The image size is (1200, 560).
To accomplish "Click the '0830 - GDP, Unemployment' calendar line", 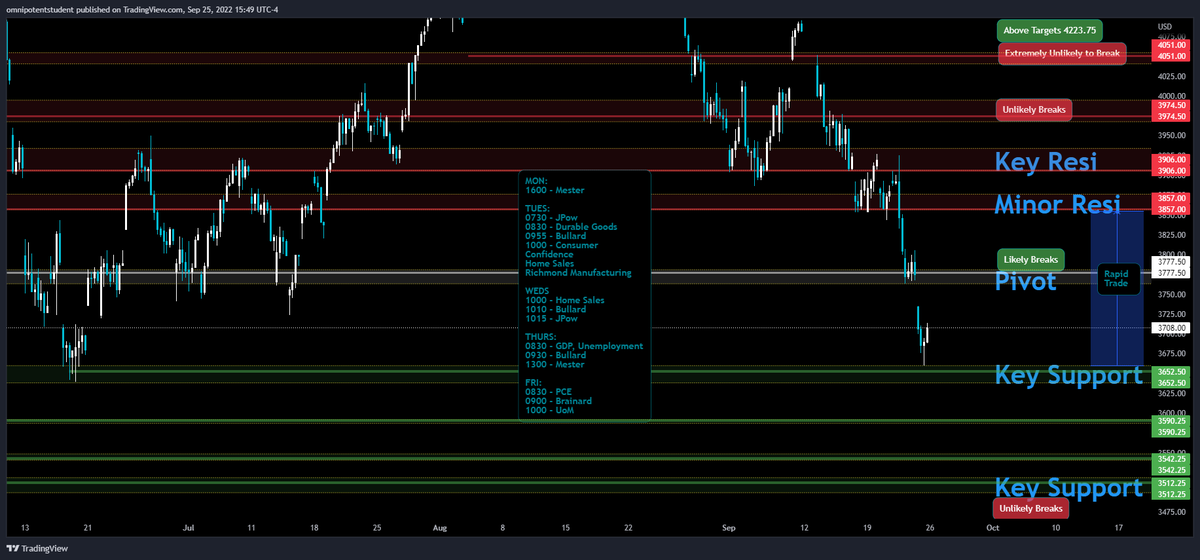I will pyautogui.click(x=584, y=345).
